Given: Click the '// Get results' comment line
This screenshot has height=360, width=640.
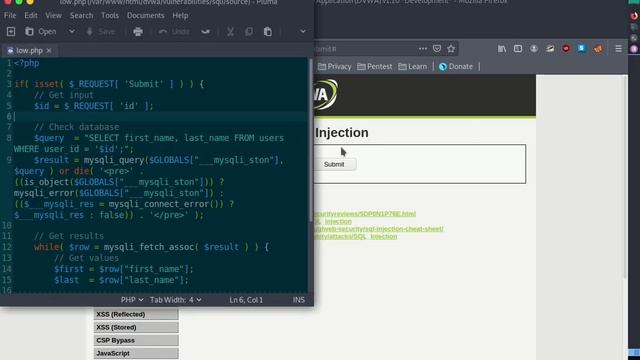Looking at the screenshot, I should 69,236.
